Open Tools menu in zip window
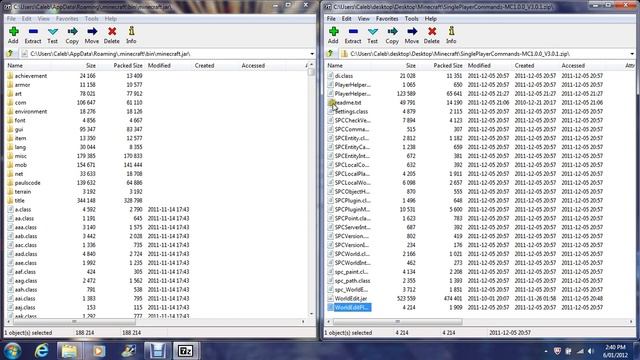 411,19
